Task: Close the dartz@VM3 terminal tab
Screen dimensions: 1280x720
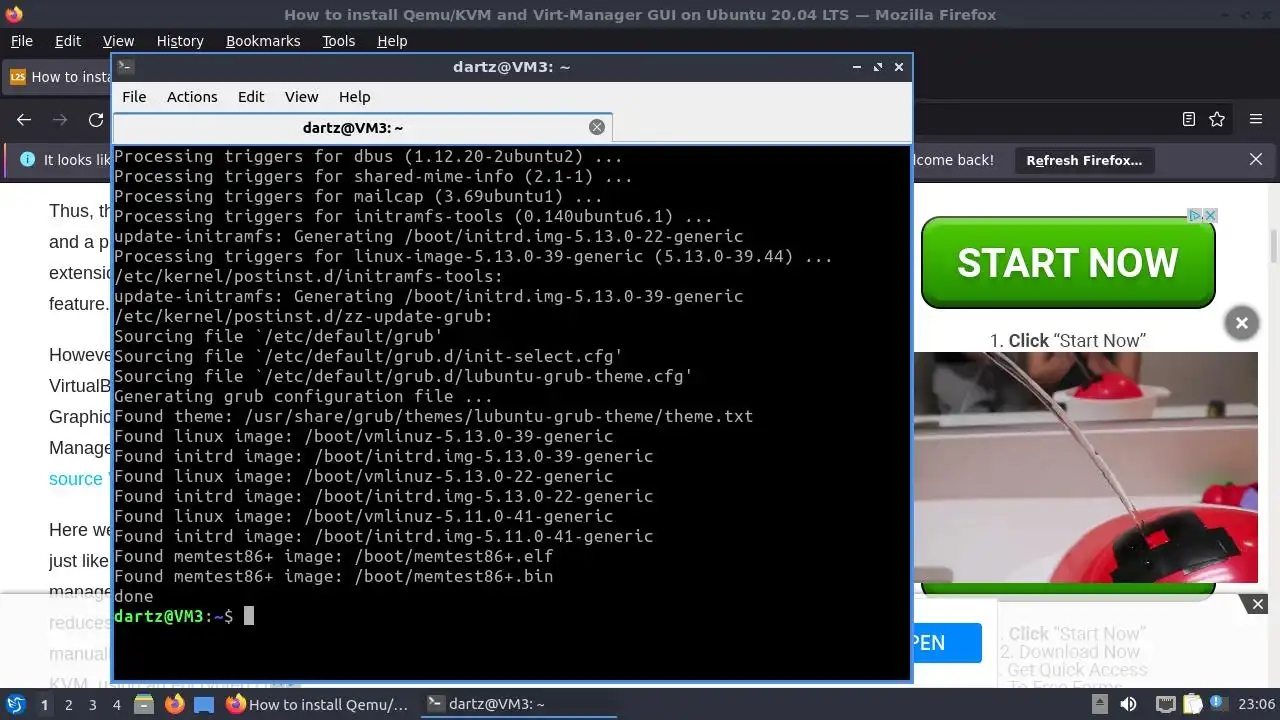Action: (x=597, y=127)
